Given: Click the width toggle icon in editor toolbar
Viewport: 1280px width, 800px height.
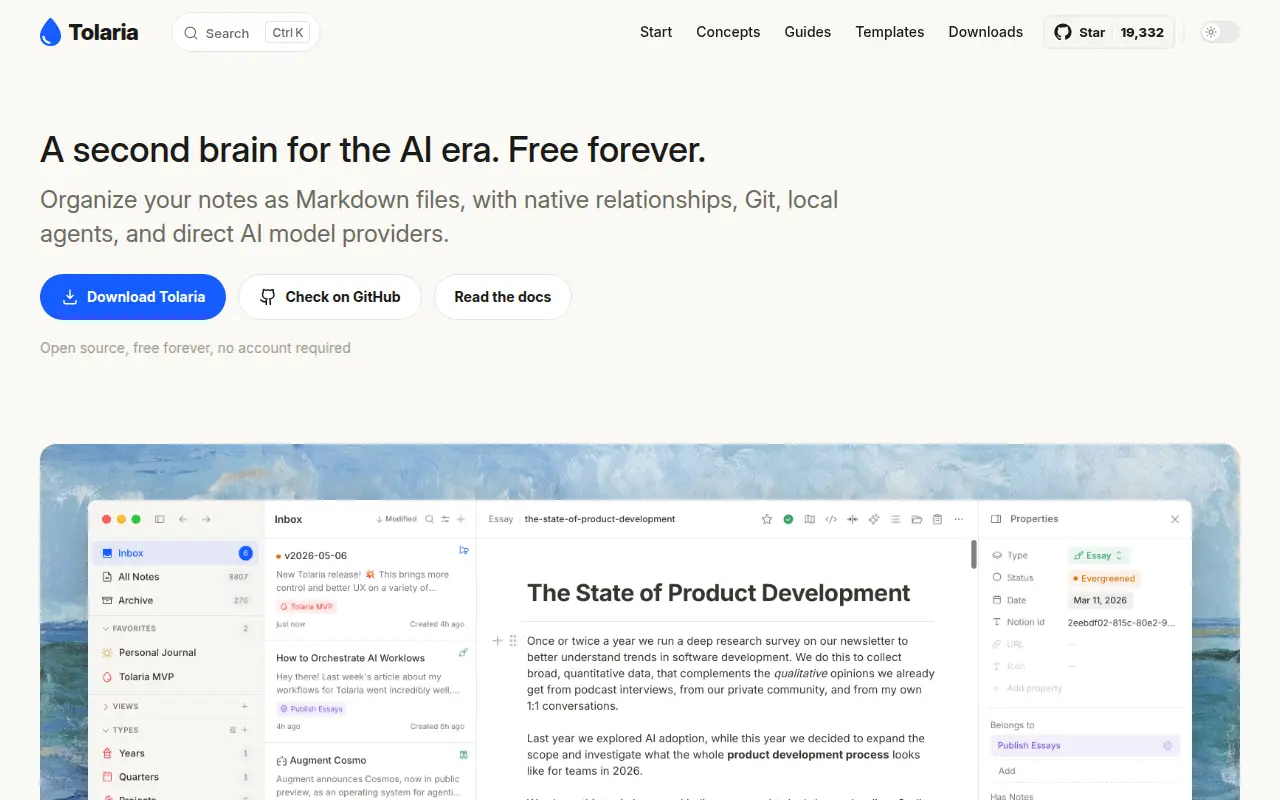Looking at the screenshot, I should 853,519.
